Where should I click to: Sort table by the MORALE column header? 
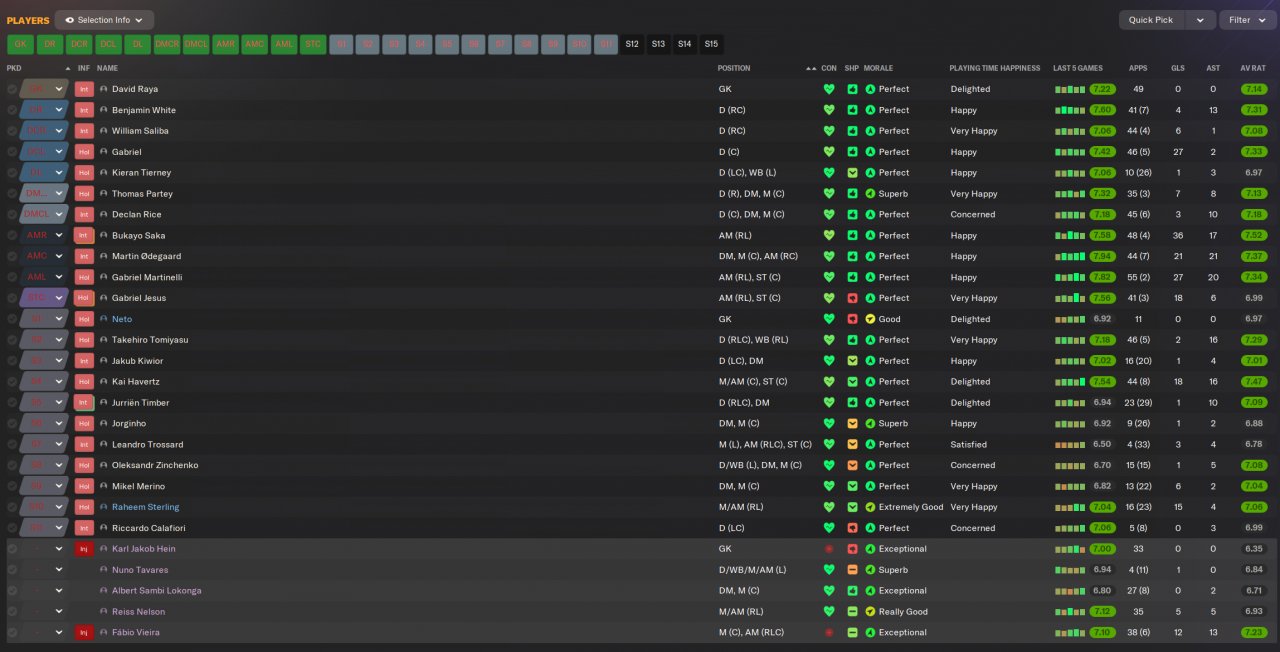coord(879,68)
